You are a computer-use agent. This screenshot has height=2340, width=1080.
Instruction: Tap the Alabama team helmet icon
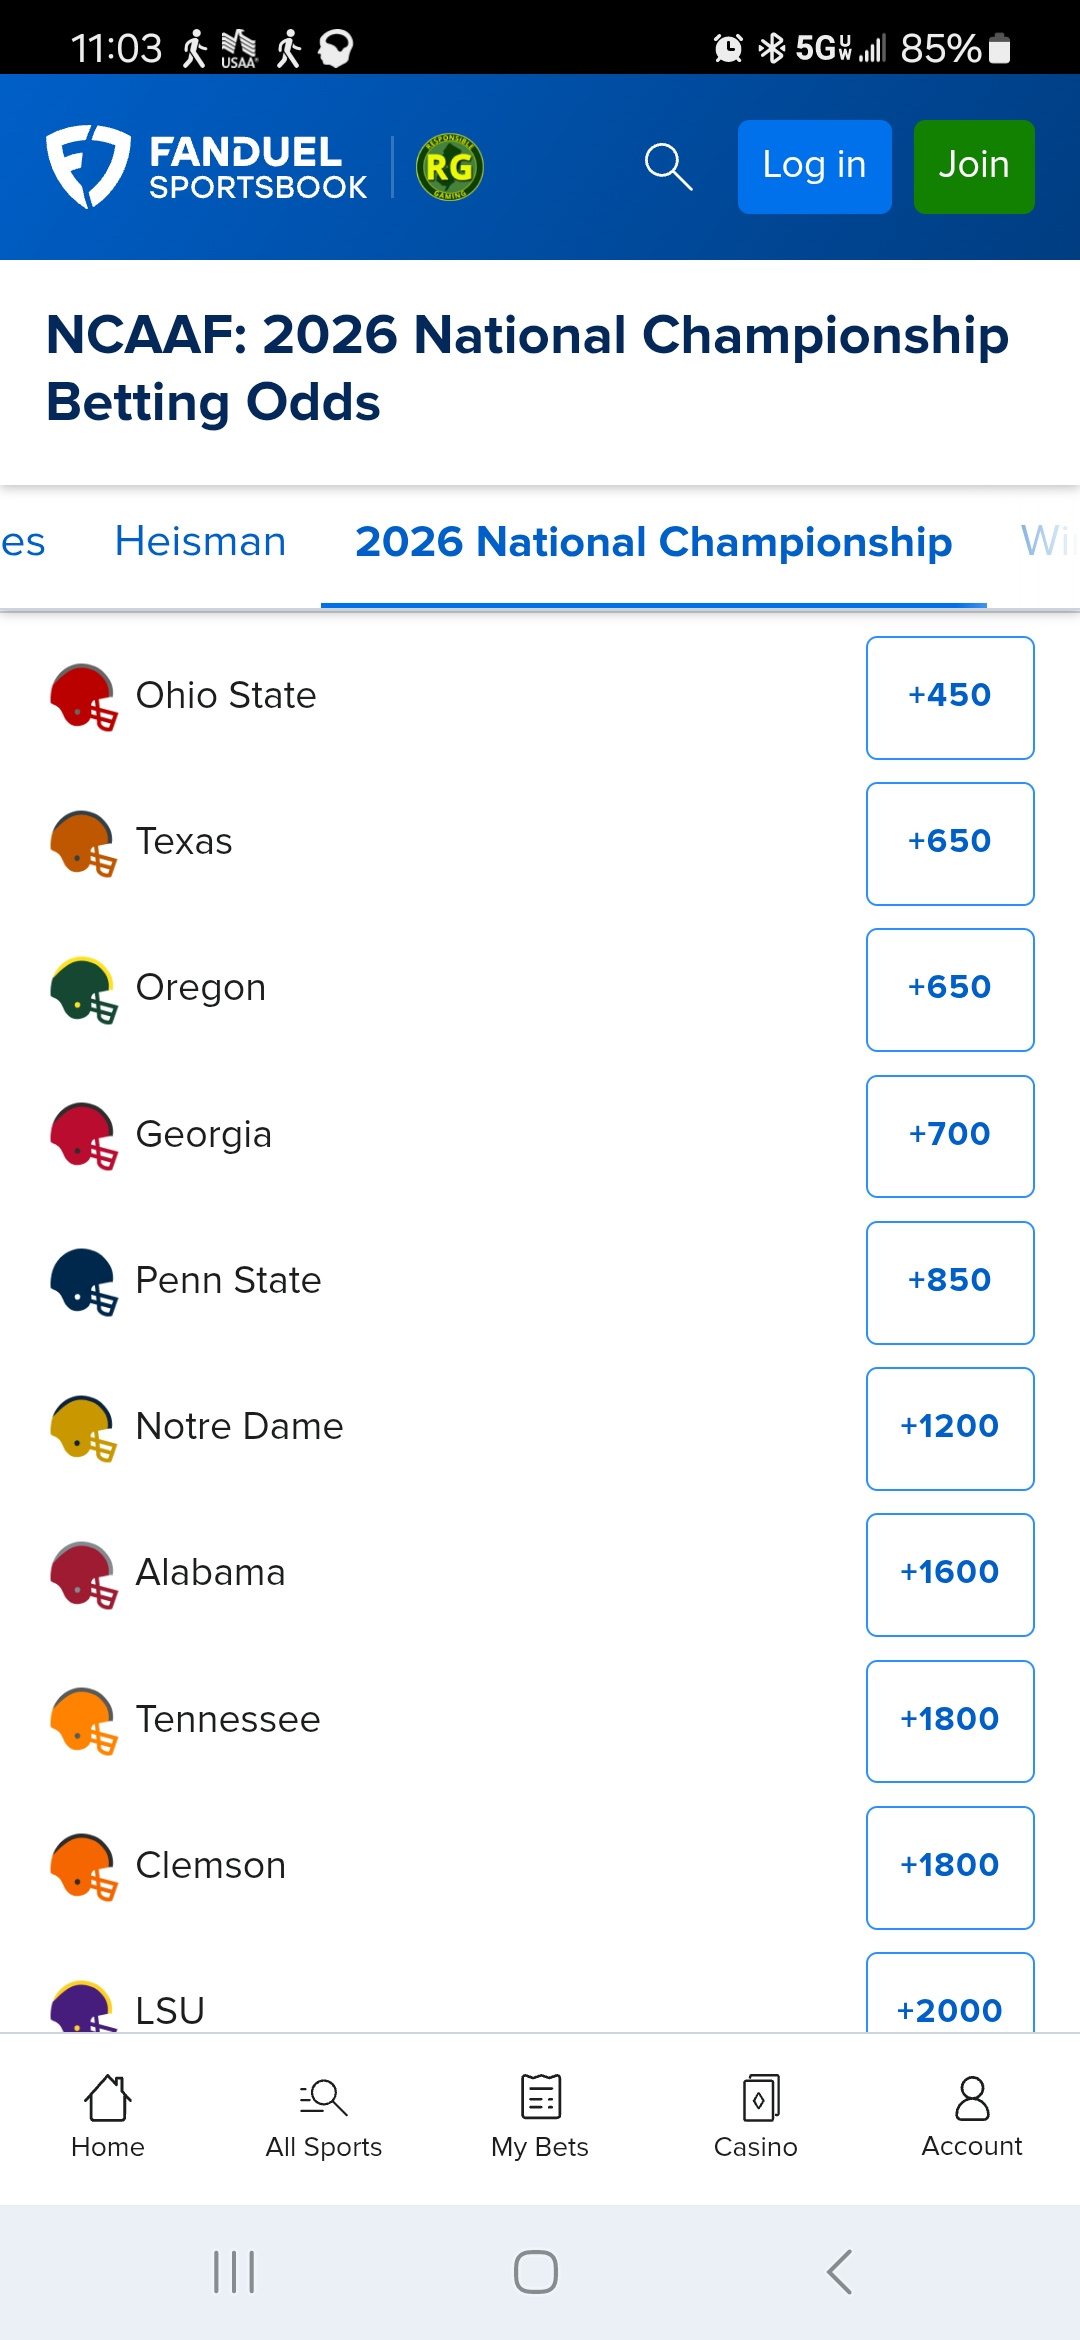(84, 1574)
